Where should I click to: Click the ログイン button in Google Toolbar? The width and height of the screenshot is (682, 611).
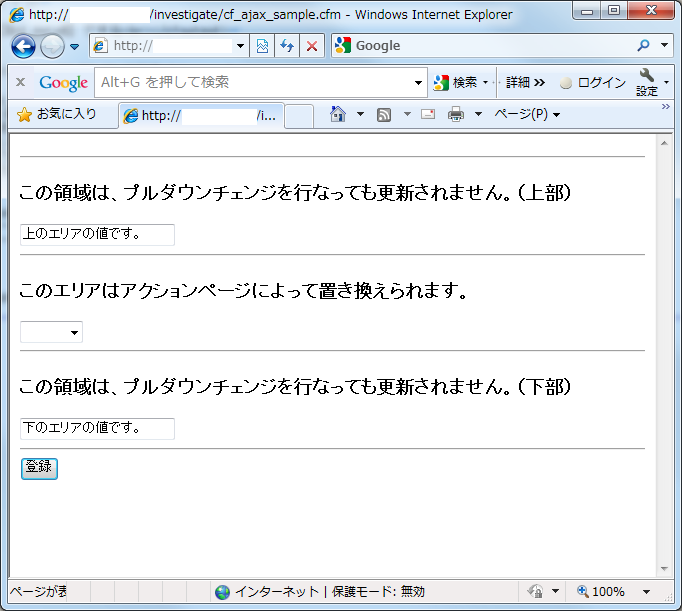(593, 83)
